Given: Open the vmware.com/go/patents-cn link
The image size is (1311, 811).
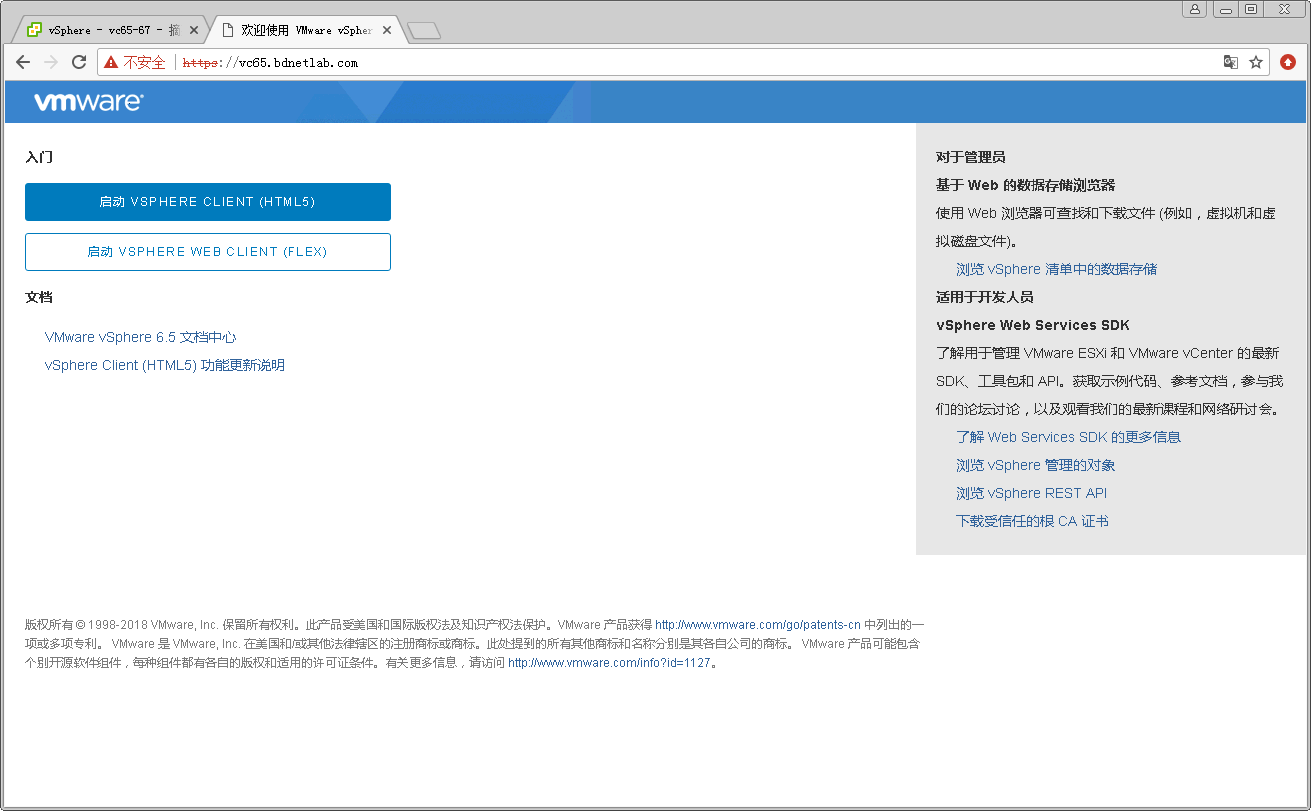Looking at the screenshot, I should (758, 624).
